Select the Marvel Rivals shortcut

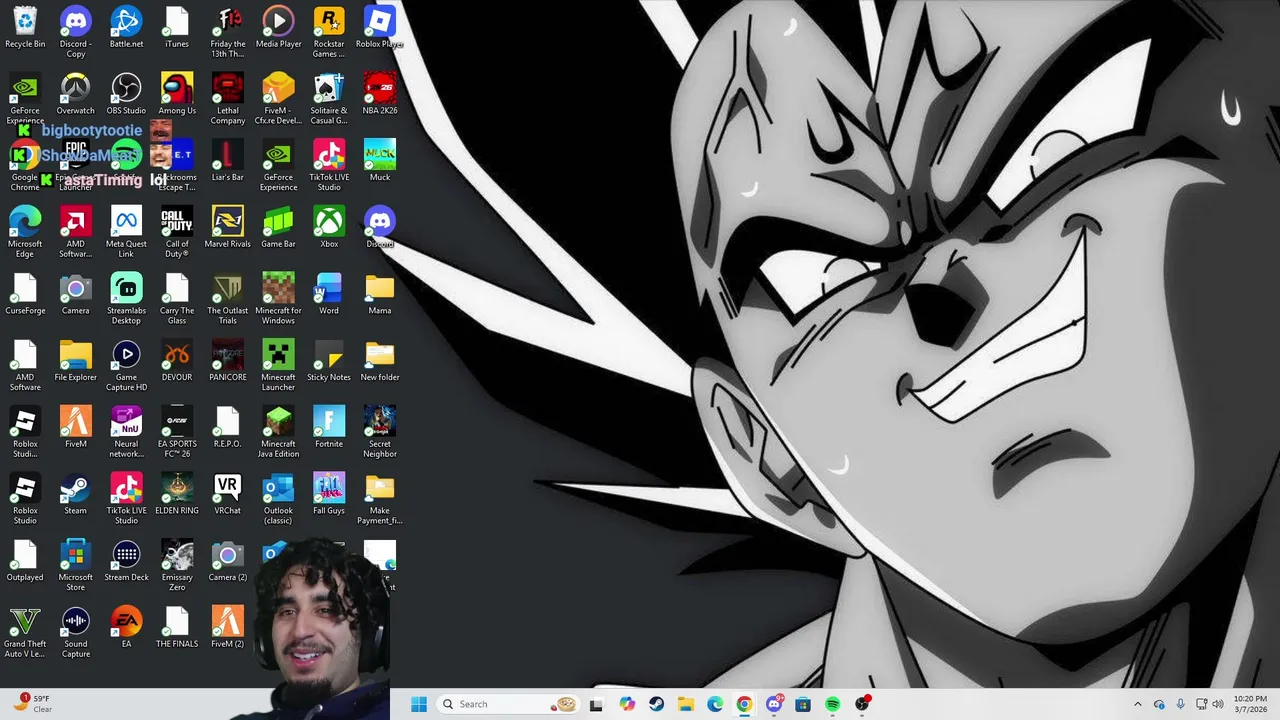pos(228,228)
